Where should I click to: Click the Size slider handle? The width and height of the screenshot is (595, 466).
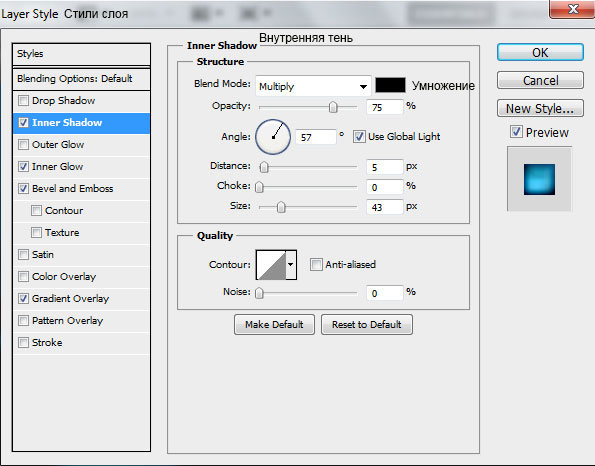pos(281,207)
